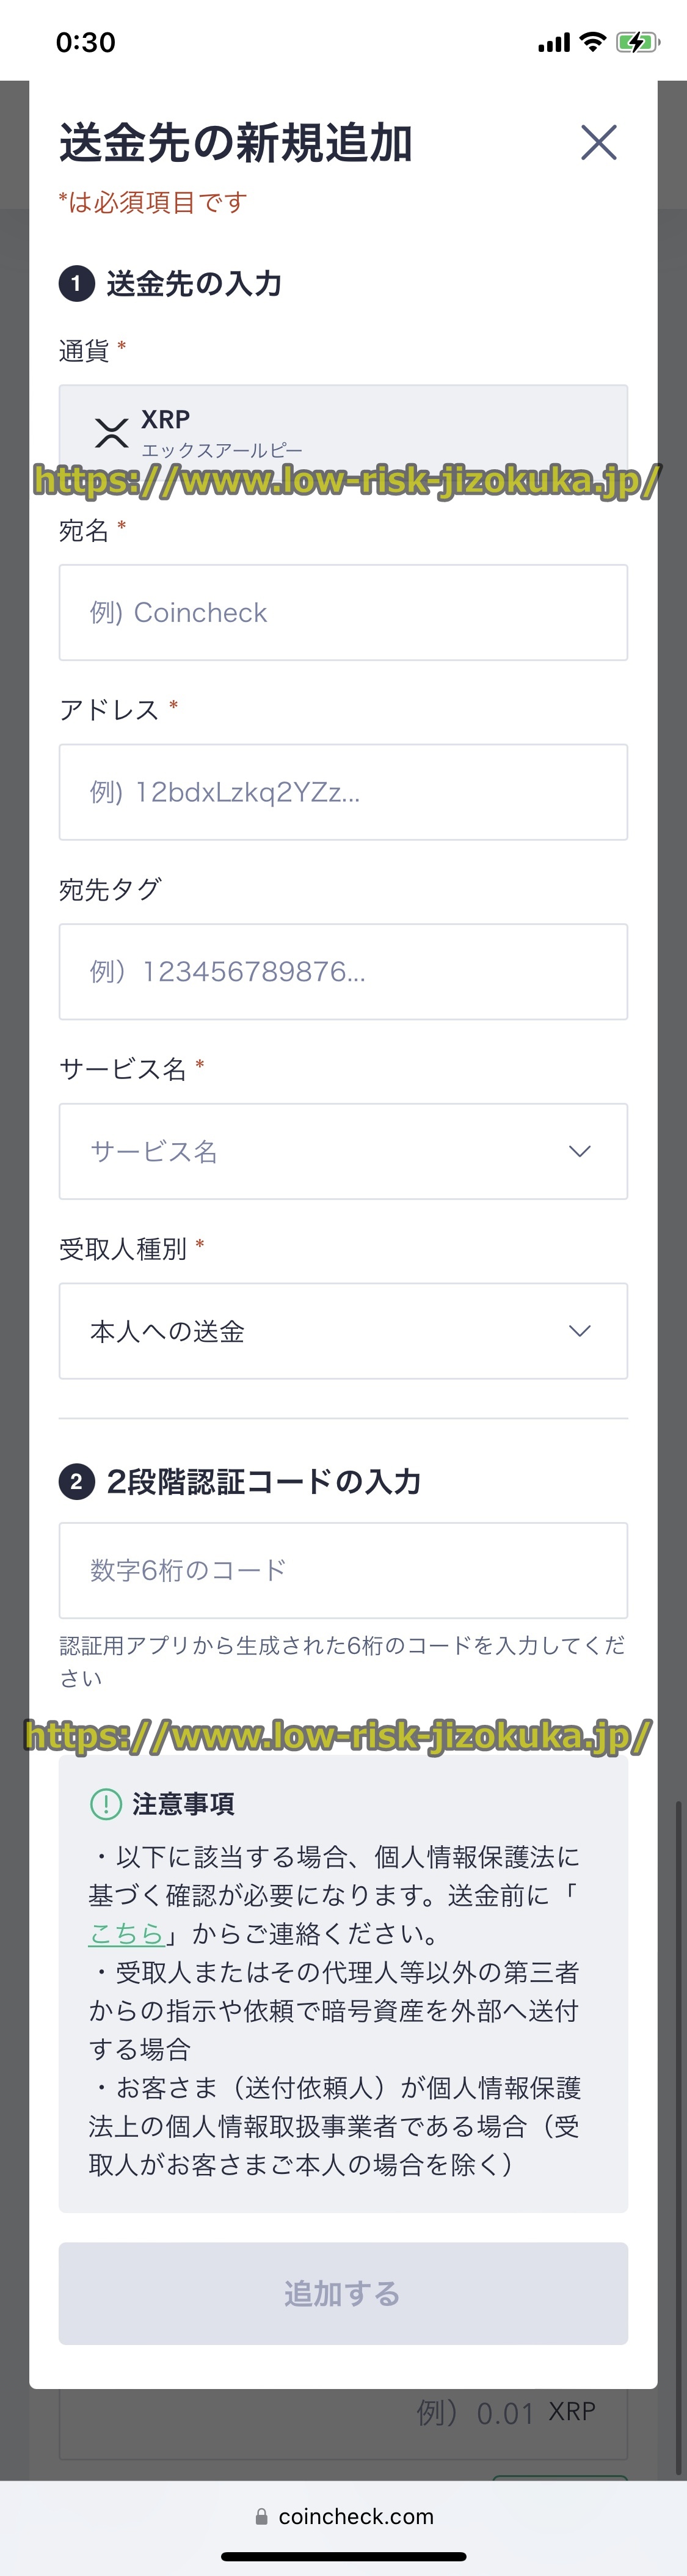The image size is (687, 2576).
Task: Close the 送金先の新規追加 dialog
Action: pyautogui.click(x=598, y=142)
